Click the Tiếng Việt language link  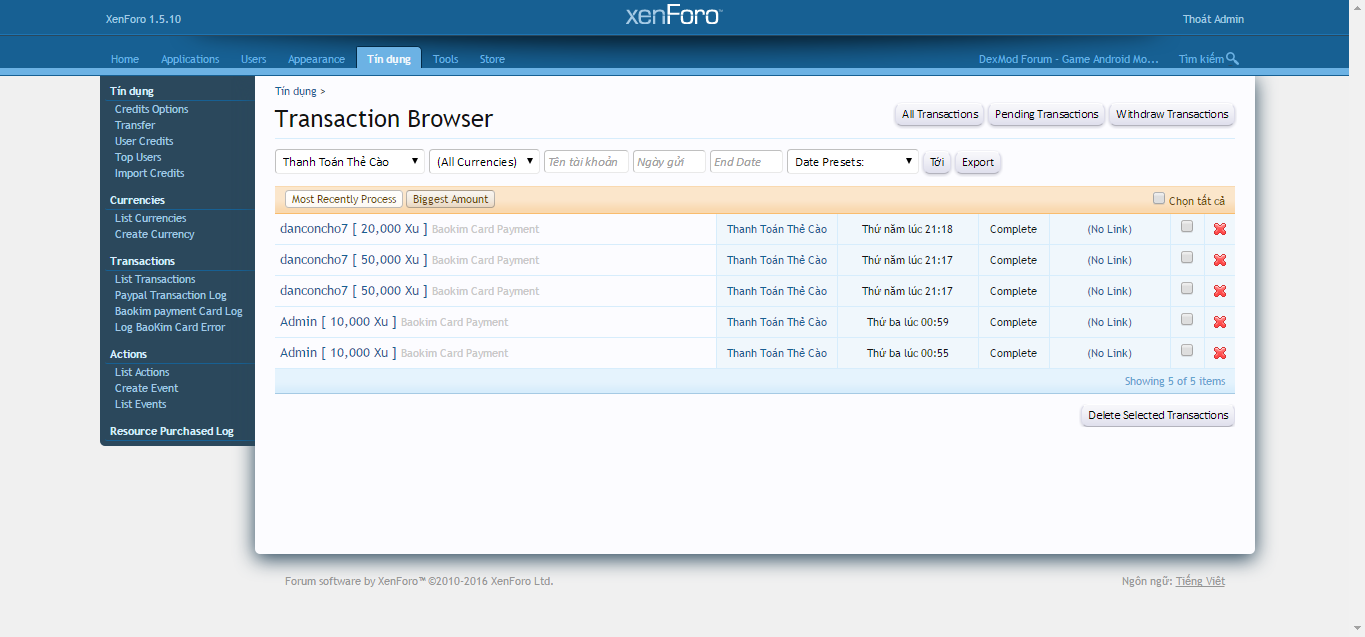pos(1200,581)
